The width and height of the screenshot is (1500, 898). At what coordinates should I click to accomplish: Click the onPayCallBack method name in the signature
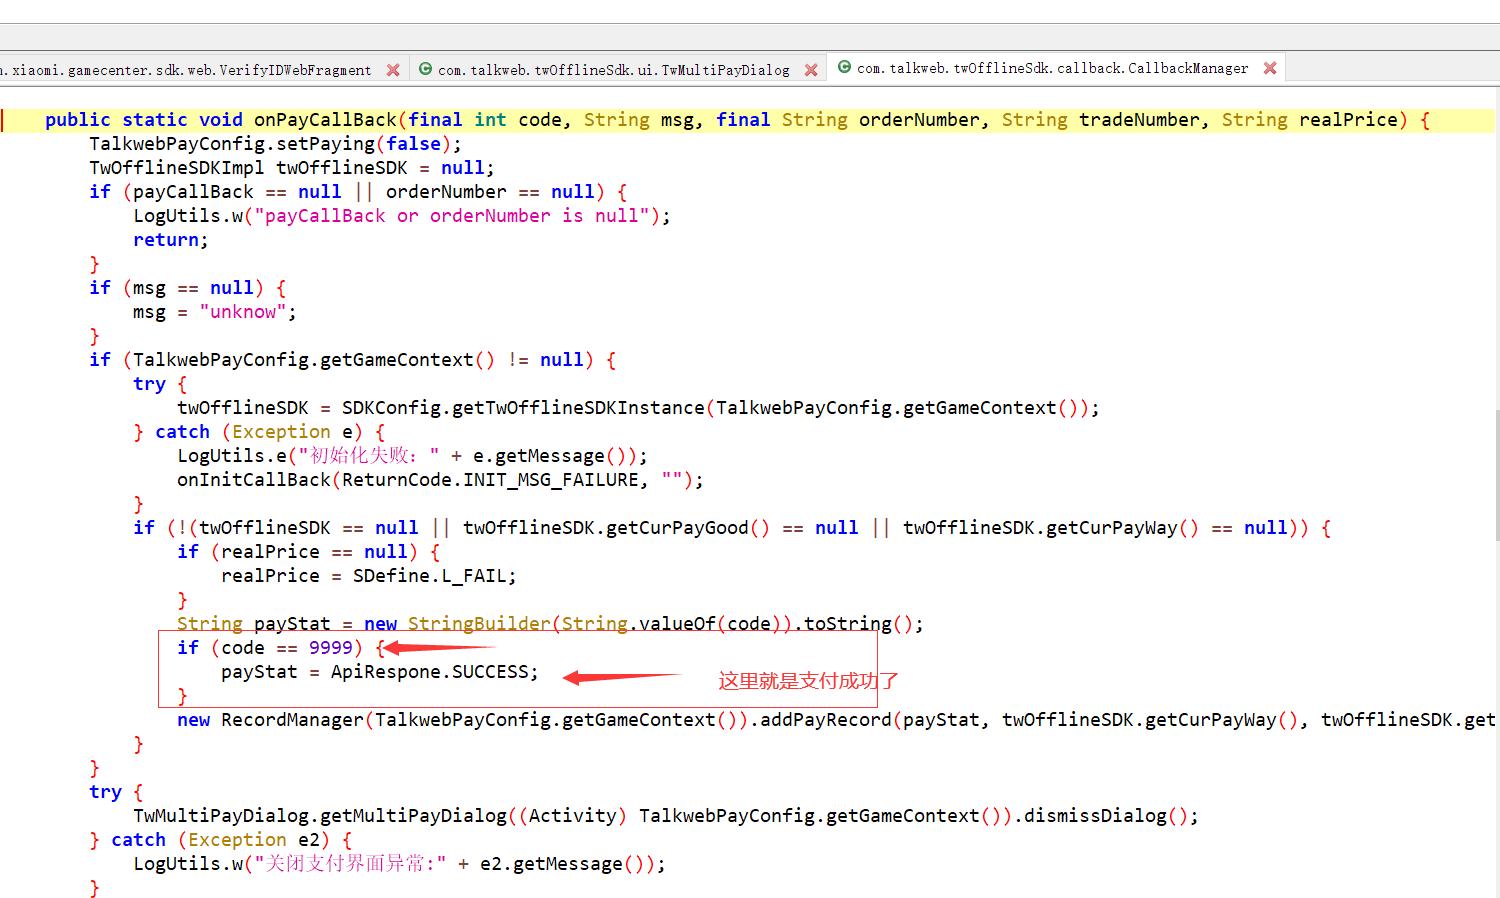325,120
